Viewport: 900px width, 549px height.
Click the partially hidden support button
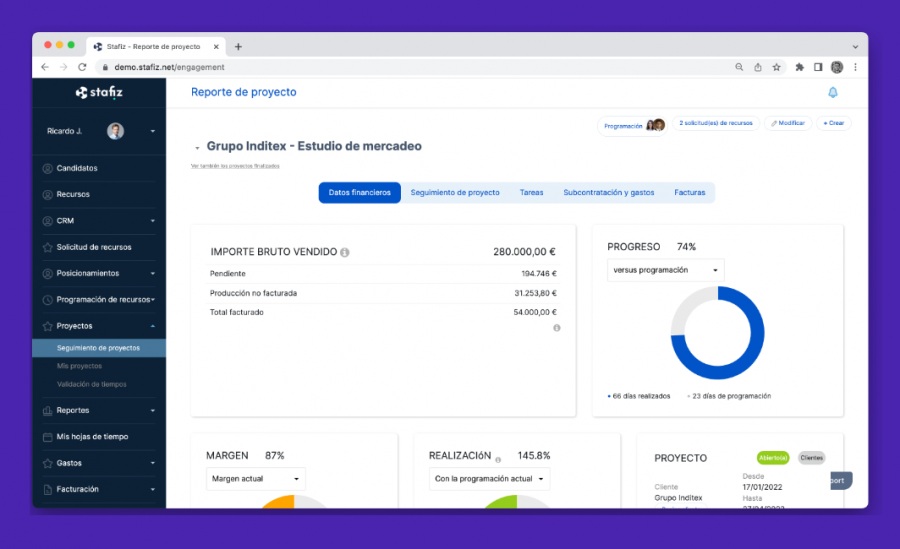pos(841,481)
